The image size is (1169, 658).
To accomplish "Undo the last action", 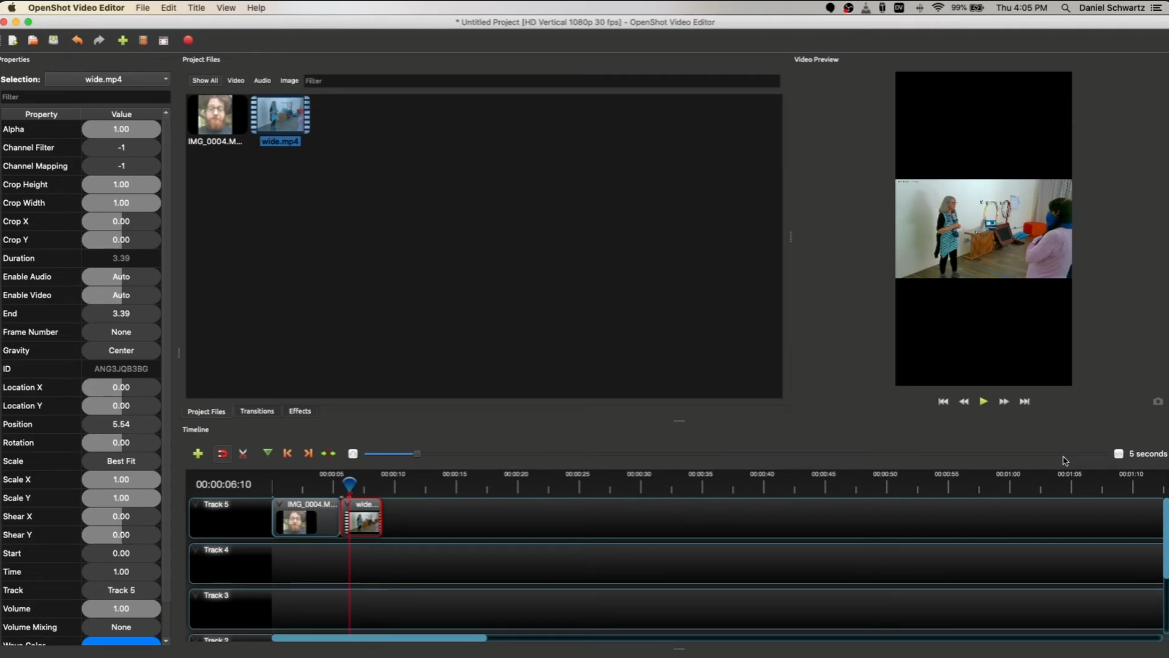I will 77,40.
